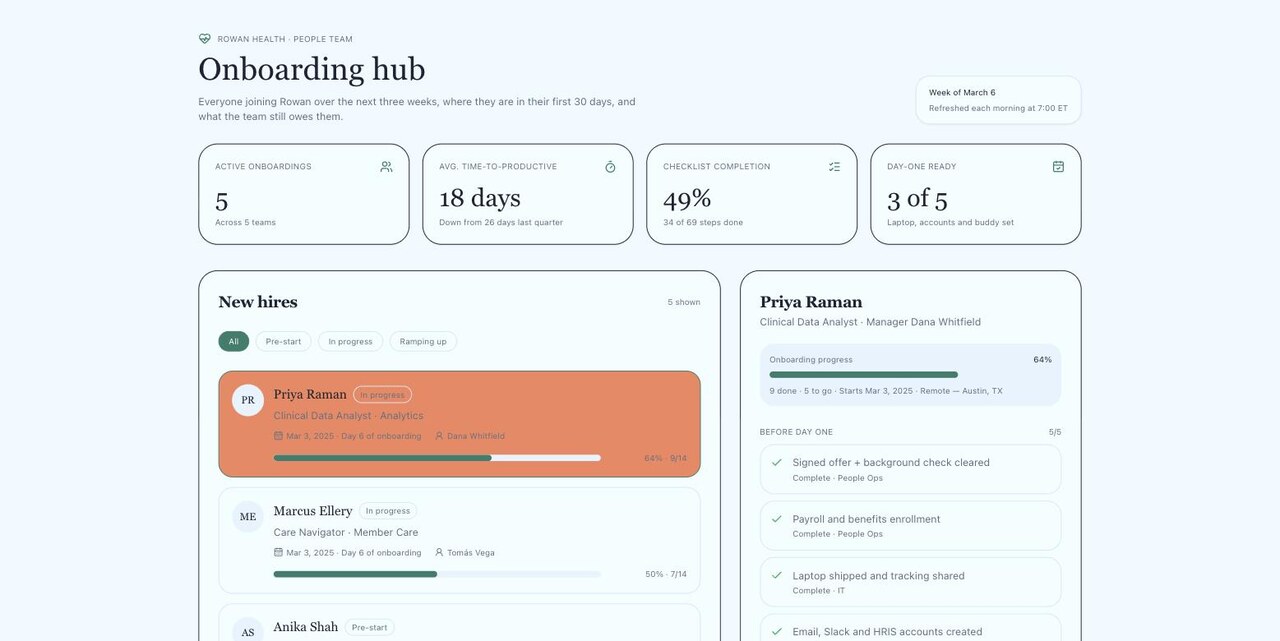The image size is (1280, 641).
Task: Click the Day-One Ready calendar check icon
Action: pos(1058,167)
